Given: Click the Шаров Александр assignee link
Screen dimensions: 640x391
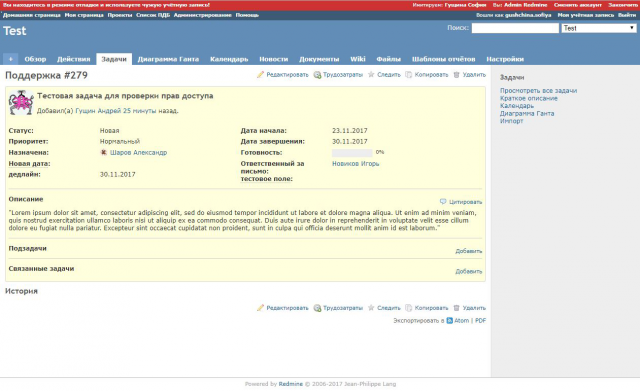Looking at the screenshot, I should coord(138,153).
